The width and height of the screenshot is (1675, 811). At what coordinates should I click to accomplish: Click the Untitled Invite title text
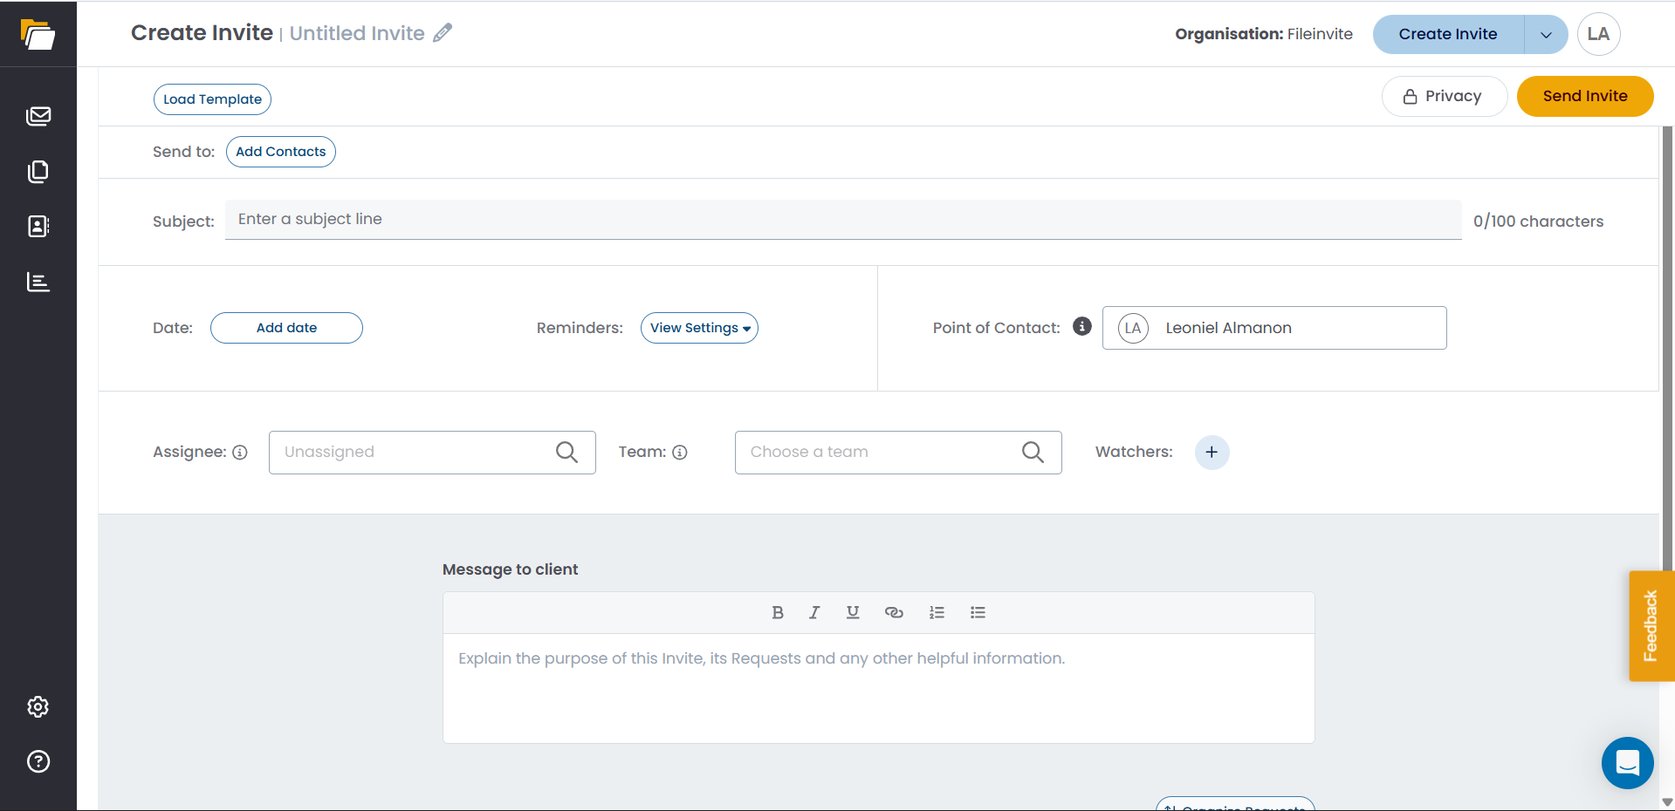357,33
